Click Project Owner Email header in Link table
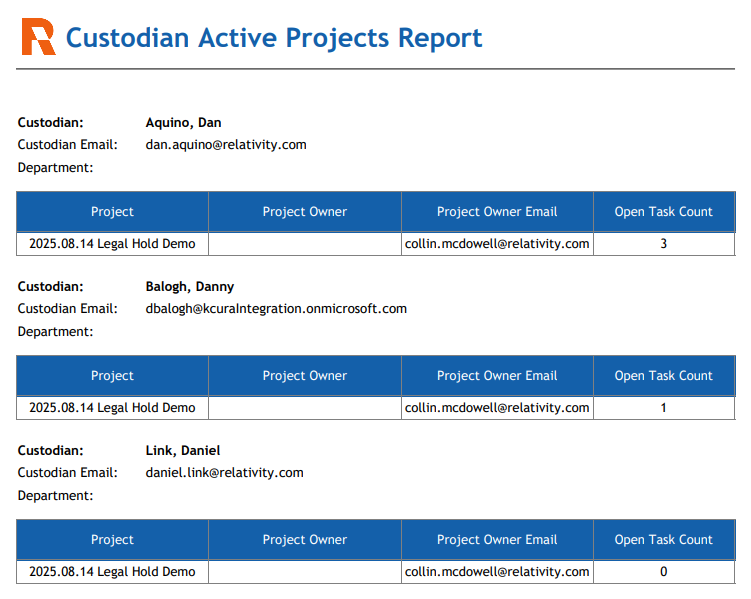The image size is (751, 599). [497, 540]
